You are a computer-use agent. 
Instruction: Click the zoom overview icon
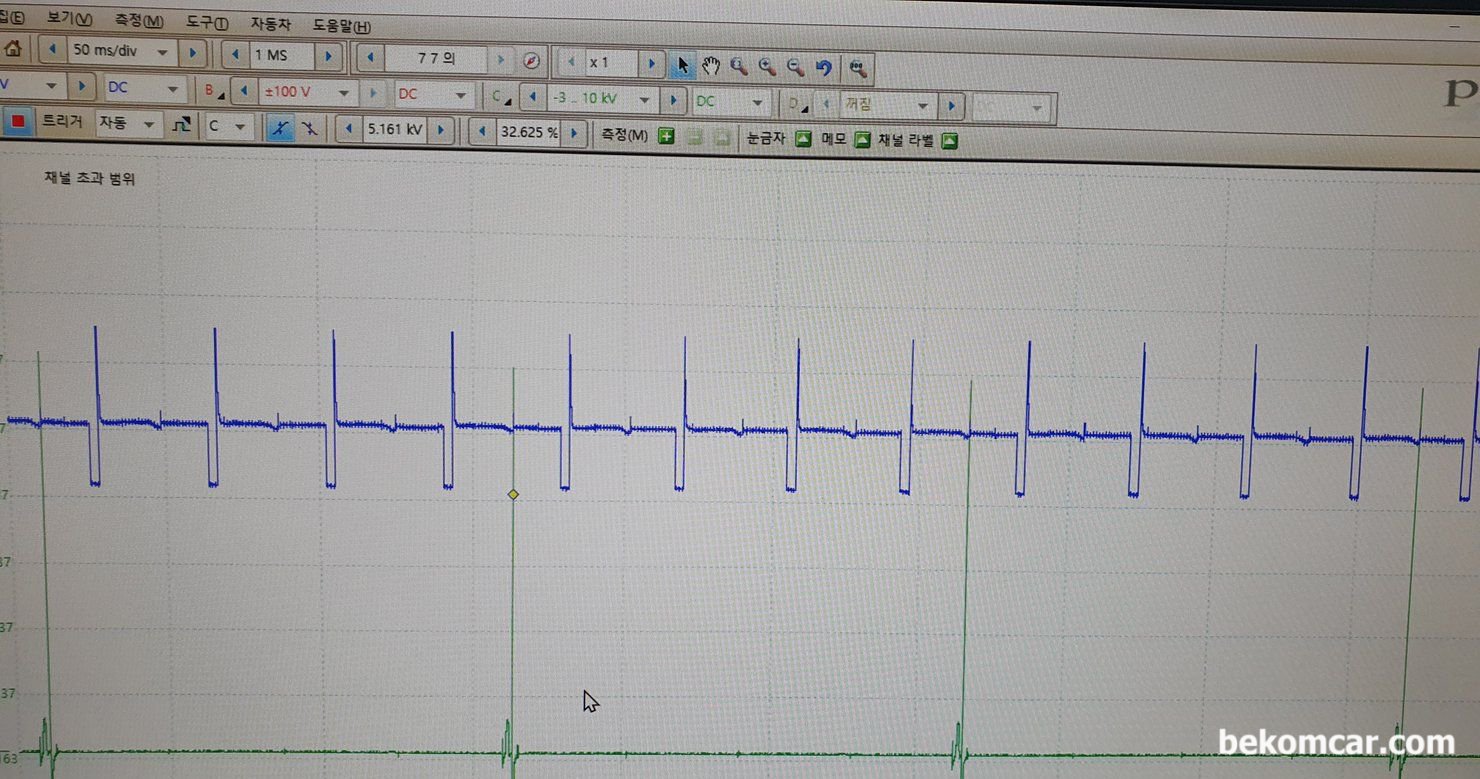click(857, 68)
